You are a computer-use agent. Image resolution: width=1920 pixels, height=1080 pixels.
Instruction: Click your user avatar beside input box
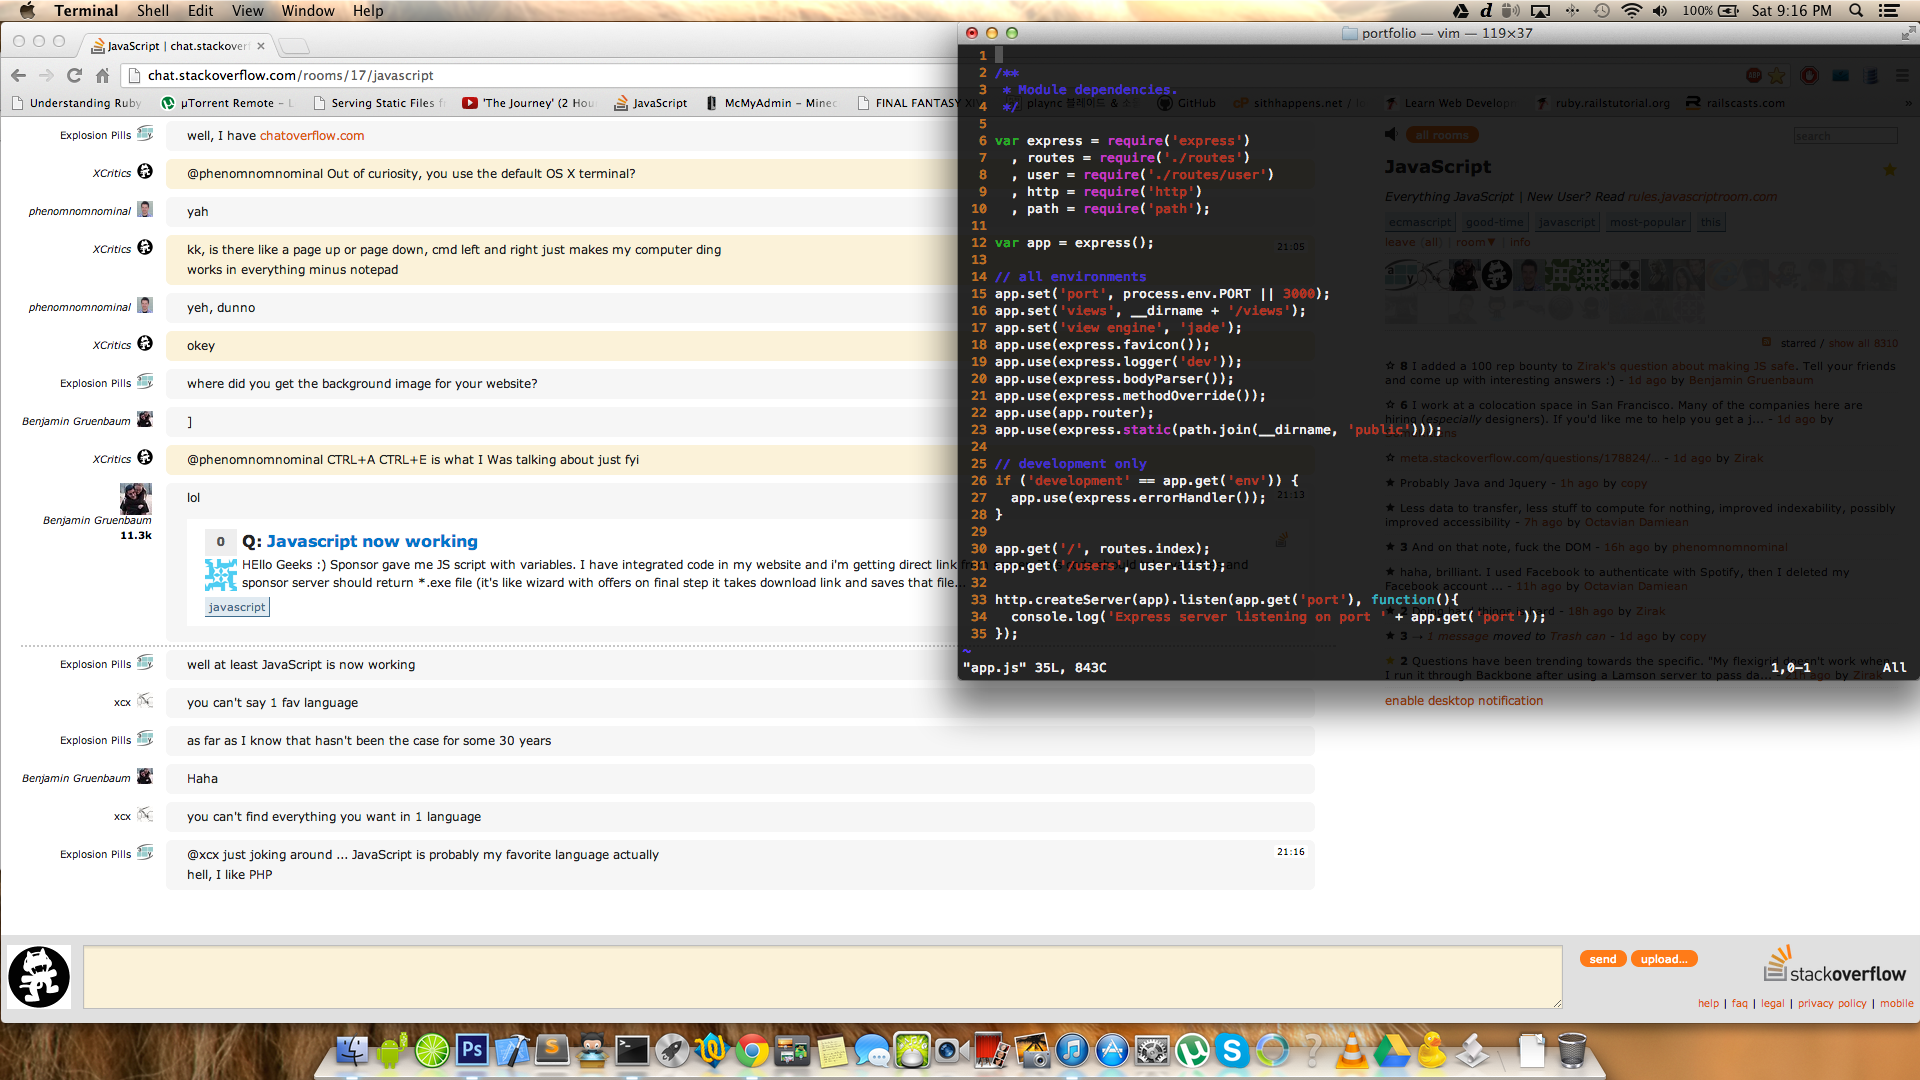tap(39, 977)
